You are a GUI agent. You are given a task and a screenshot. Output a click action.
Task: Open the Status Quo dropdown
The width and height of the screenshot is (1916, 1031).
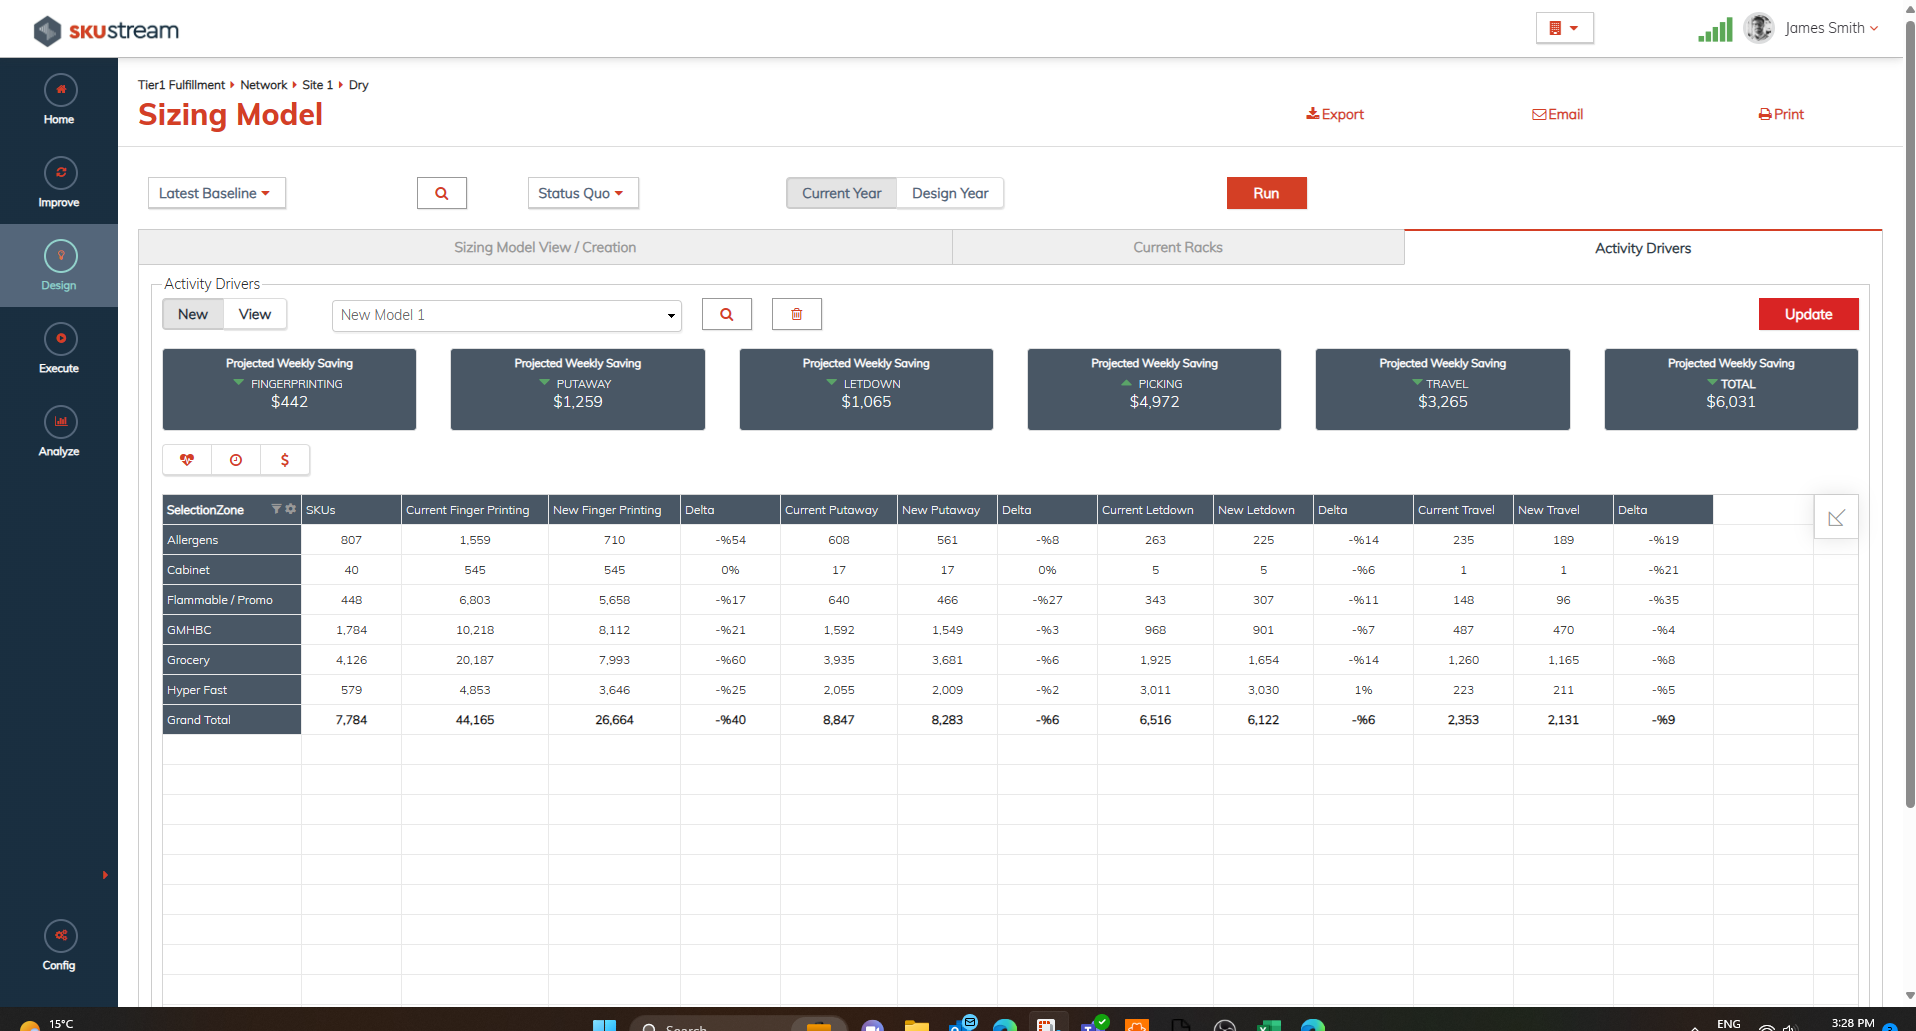pyautogui.click(x=583, y=193)
